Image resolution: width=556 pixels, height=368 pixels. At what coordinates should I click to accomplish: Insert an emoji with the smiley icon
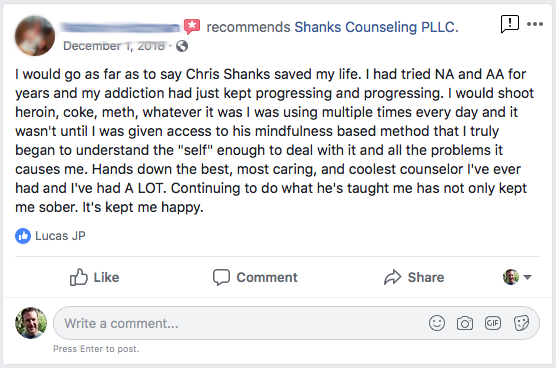point(437,323)
